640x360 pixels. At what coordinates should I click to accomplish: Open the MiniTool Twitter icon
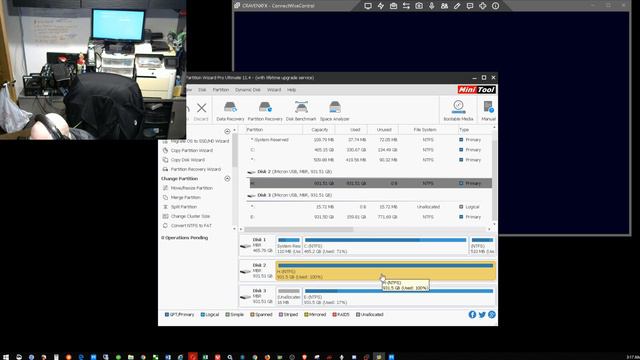point(482,314)
